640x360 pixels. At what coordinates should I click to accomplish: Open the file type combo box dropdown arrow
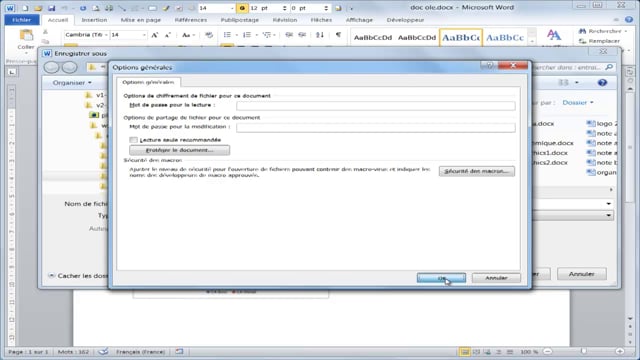pos(609,215)
